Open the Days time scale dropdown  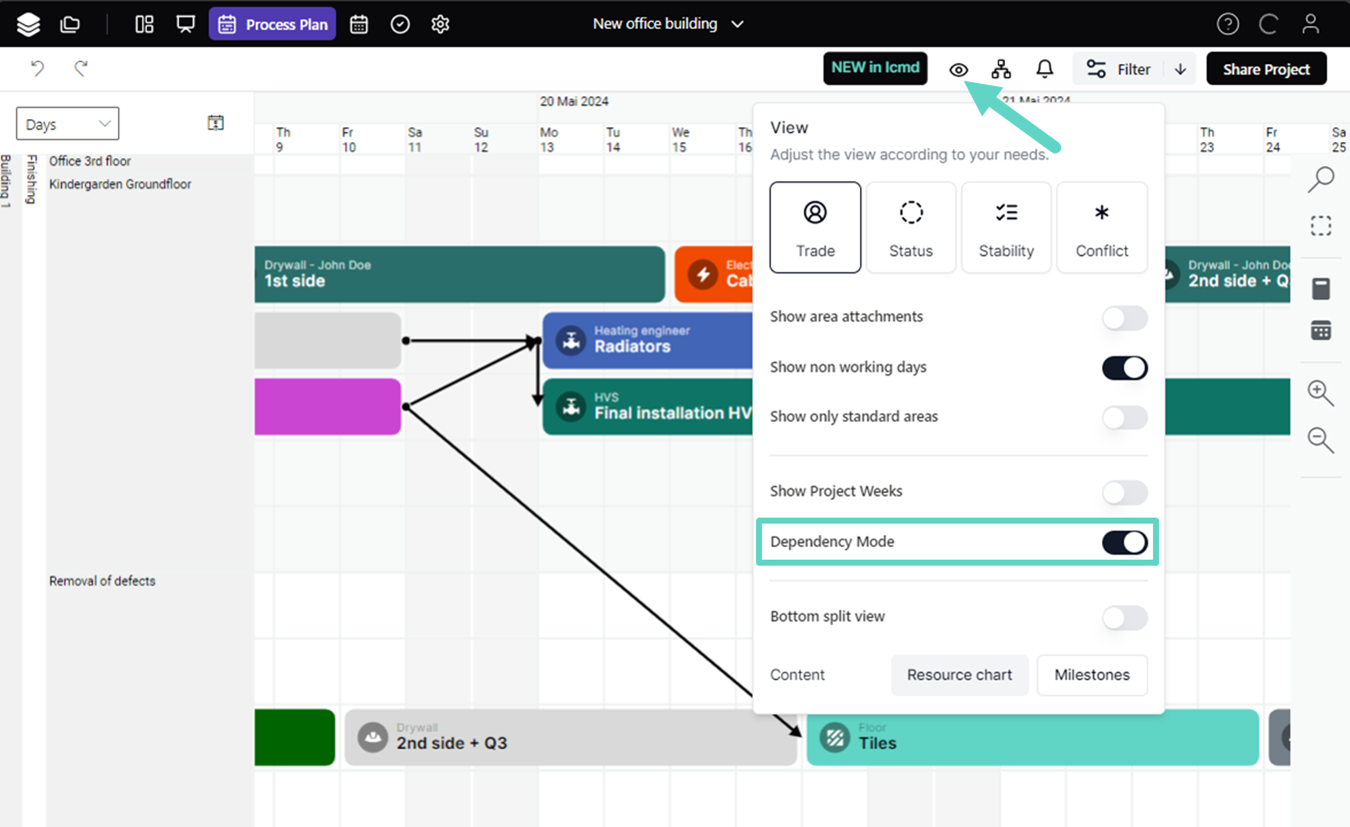(67, 124)
